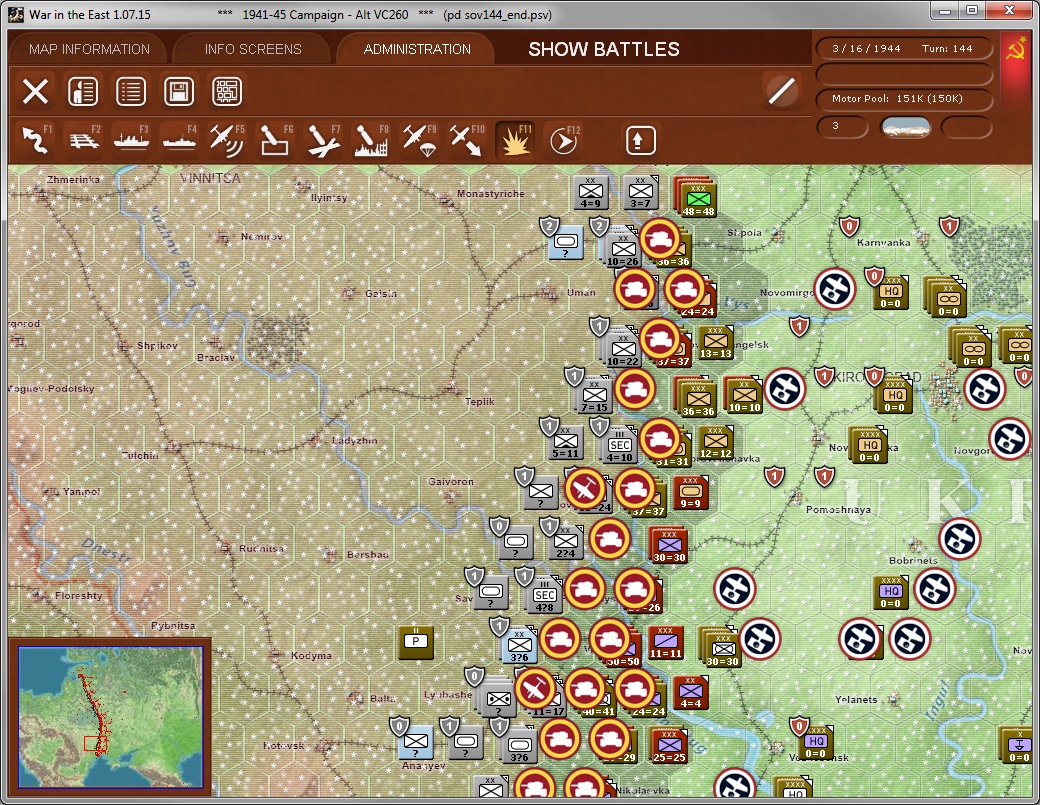The width and height of the screenshot is (1040, 805).
Task: Select the German 5=11 infantry counter
Action: point(565,442)
